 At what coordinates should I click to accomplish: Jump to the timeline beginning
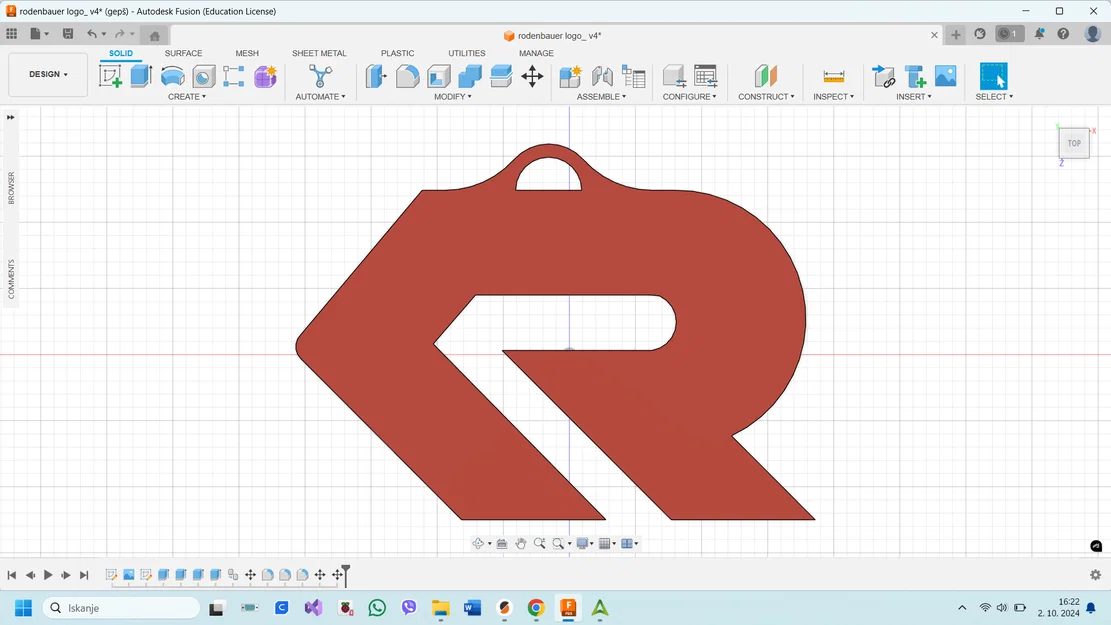[x=11, y=575]
